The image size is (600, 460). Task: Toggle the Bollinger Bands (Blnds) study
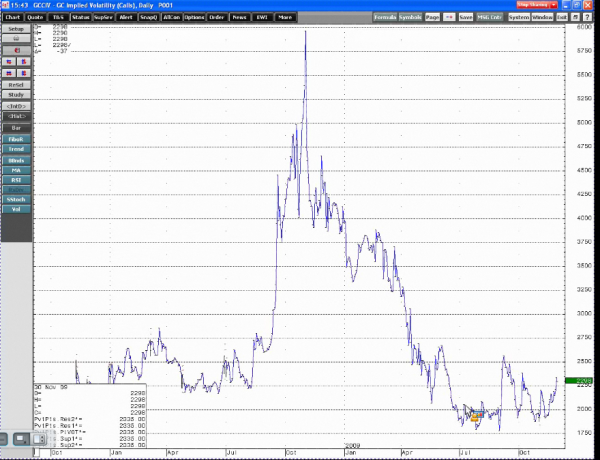(x=15, y=160)
